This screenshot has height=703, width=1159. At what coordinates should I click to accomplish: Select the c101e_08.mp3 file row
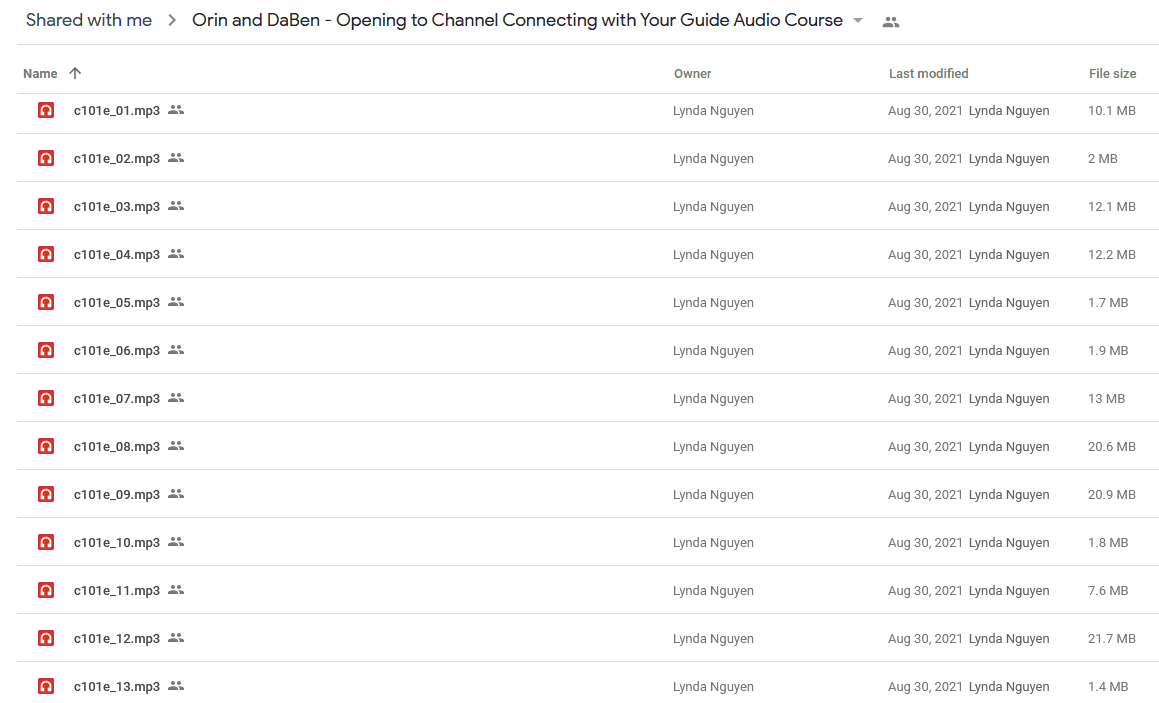coord(588,446)
